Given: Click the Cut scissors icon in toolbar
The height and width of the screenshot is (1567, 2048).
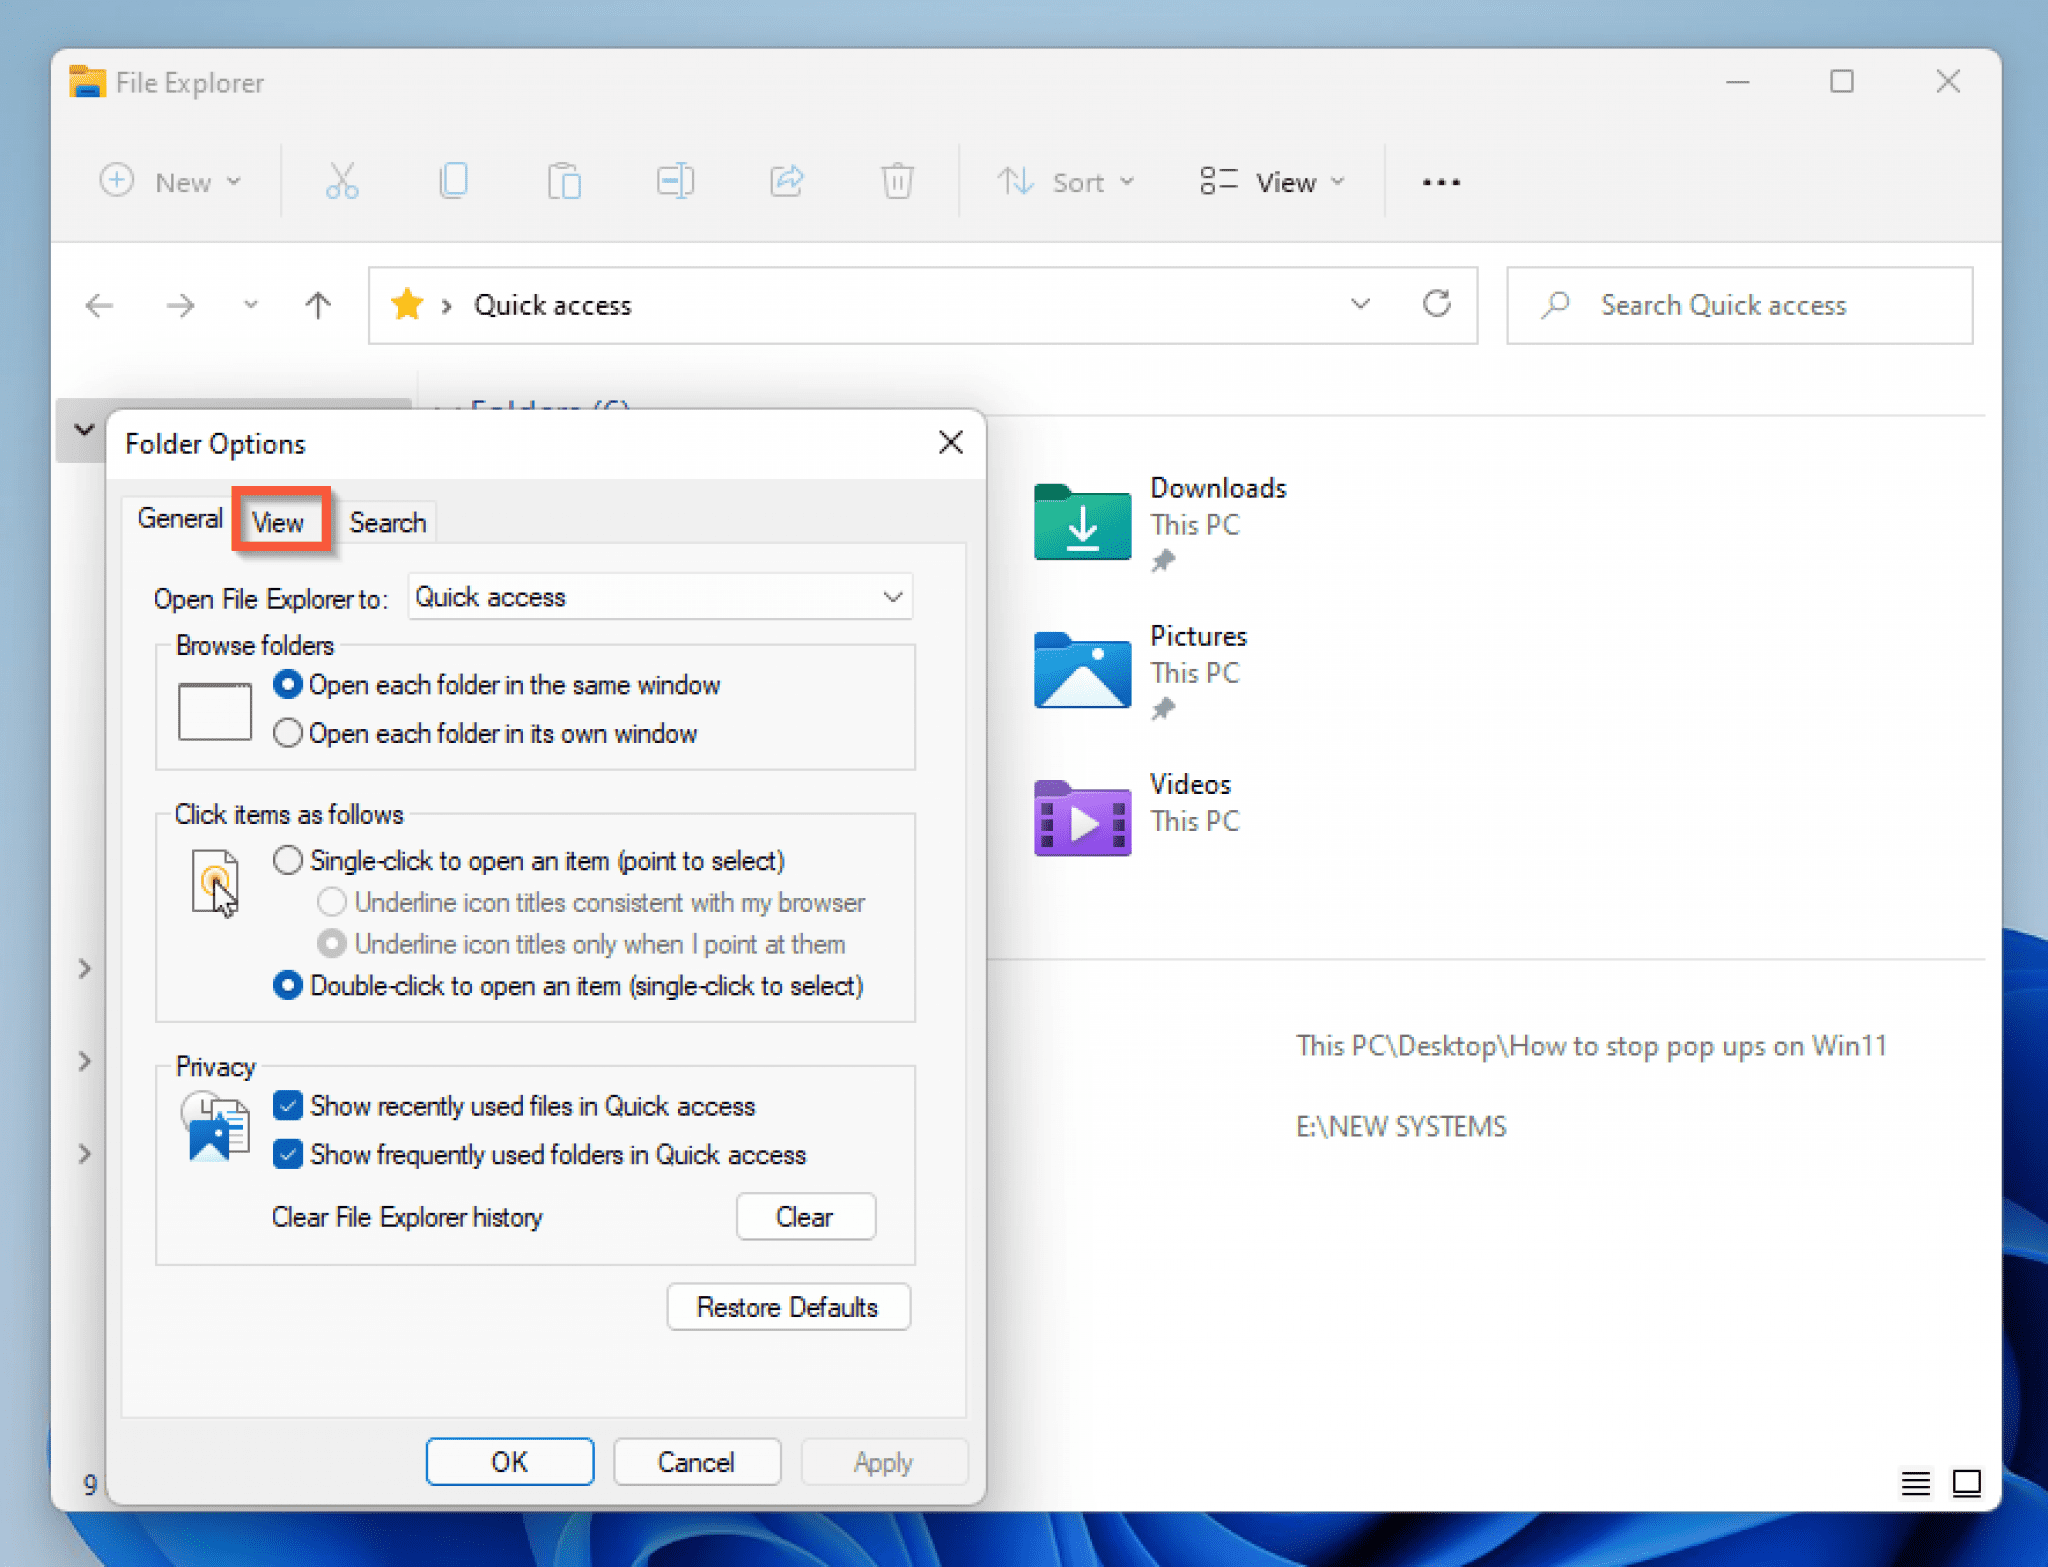Looking at the screenshot, I should coord(342,181).
